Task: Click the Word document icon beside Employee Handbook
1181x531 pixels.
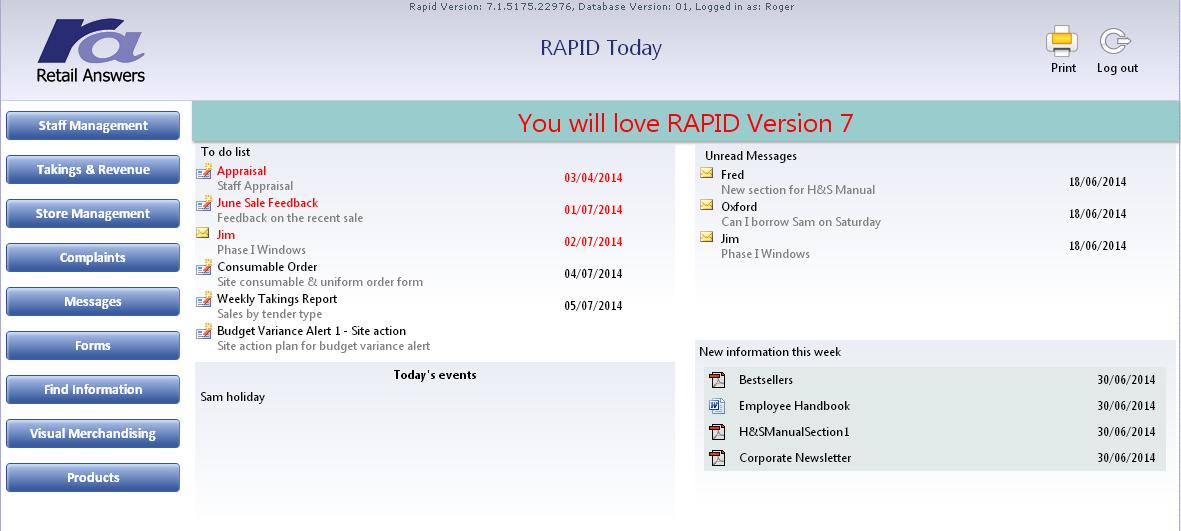Action: [717, 406]
